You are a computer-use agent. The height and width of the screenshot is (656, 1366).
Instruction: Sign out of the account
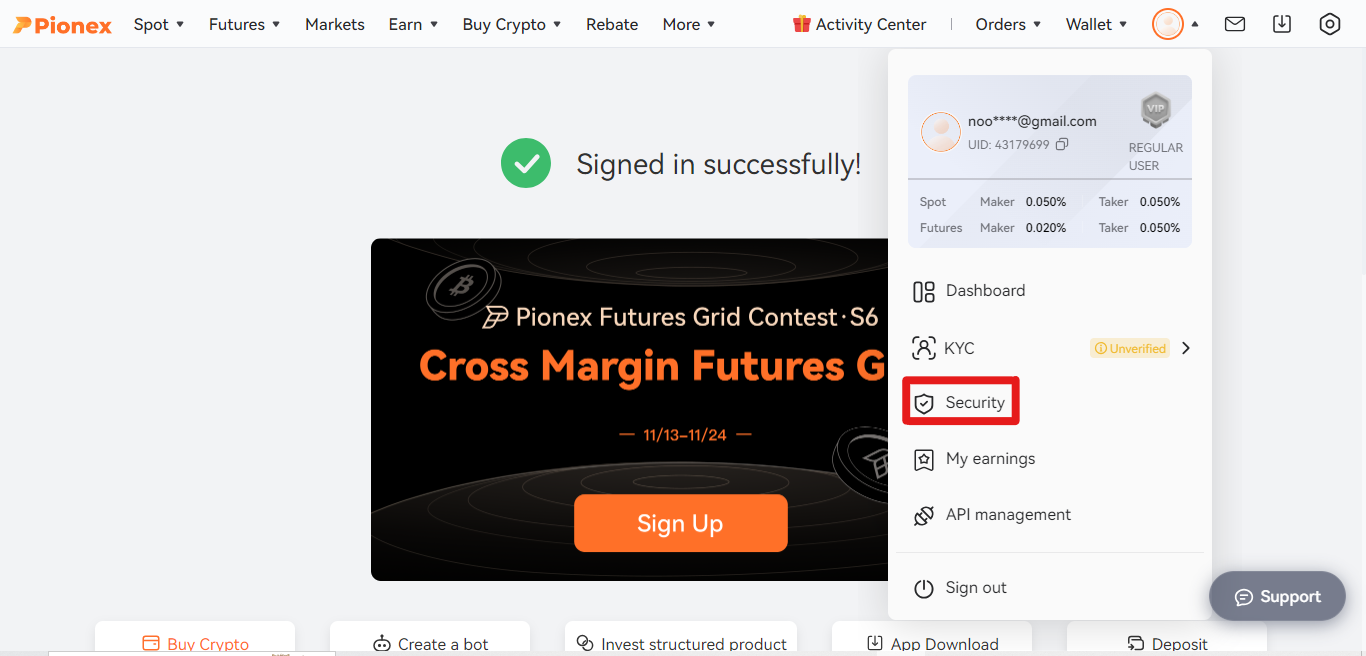1050,588
